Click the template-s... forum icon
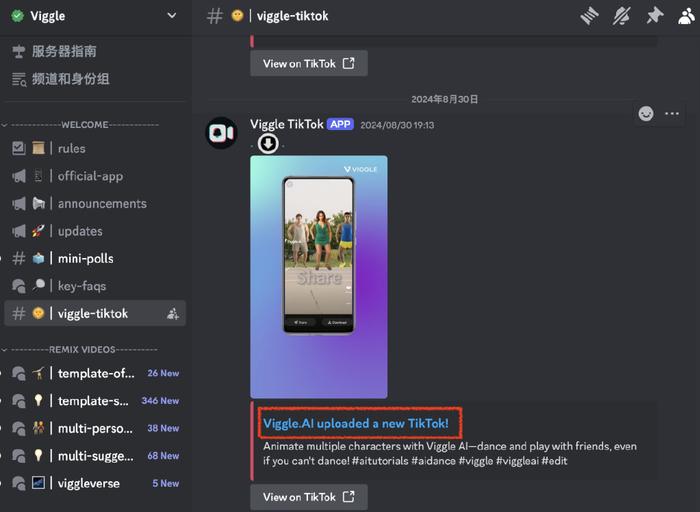 point(19,401)
